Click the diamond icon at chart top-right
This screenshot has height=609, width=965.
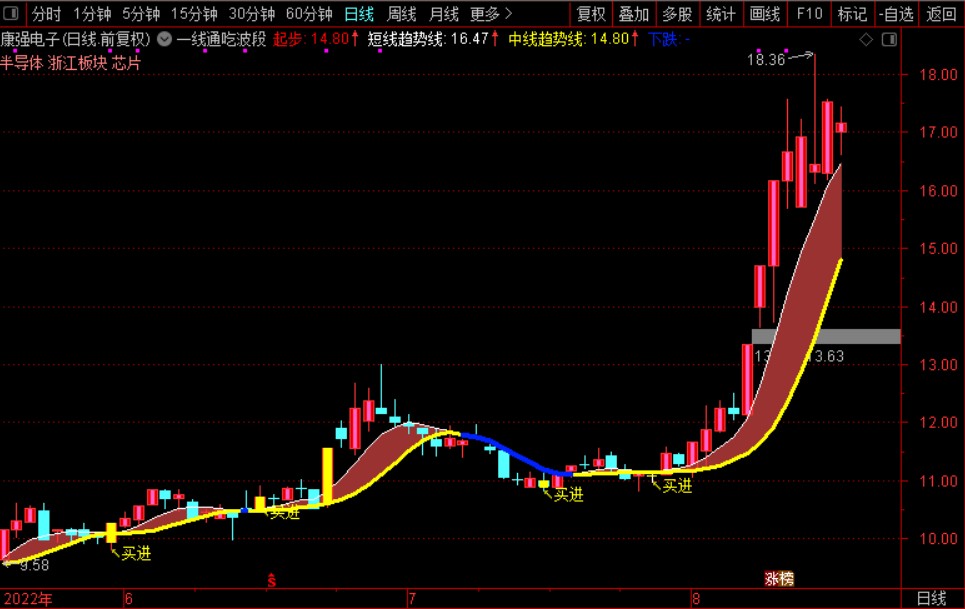(866, 40)
